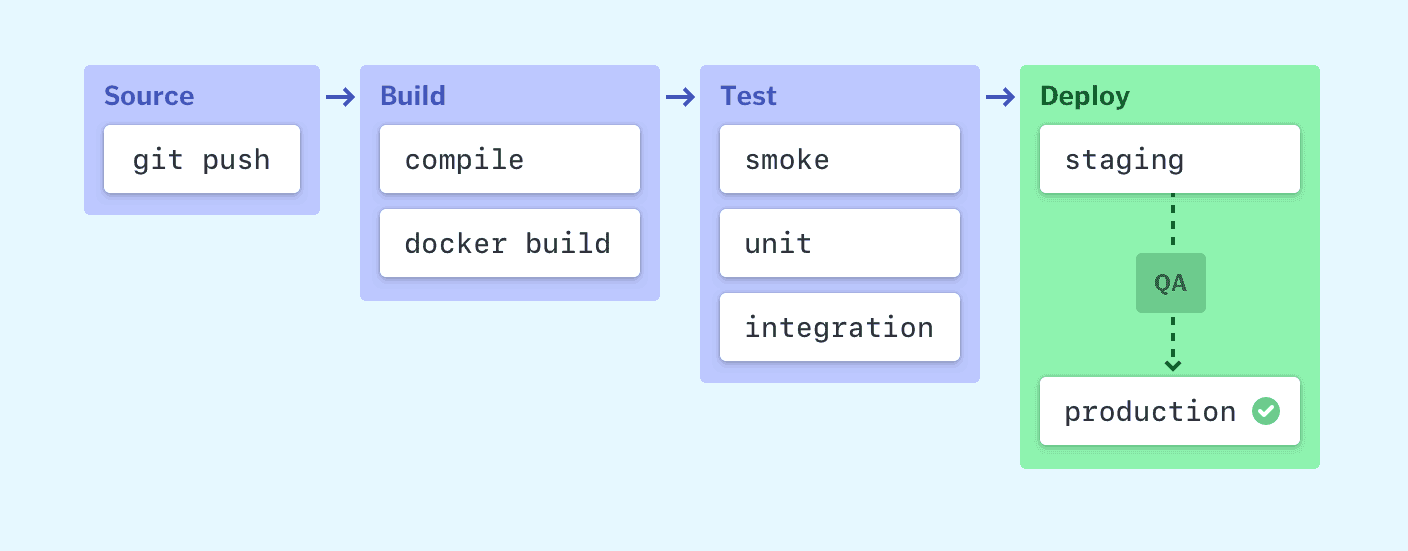
Task: Click the dashed arrowhead above production
Action: tap(1173, 365)
